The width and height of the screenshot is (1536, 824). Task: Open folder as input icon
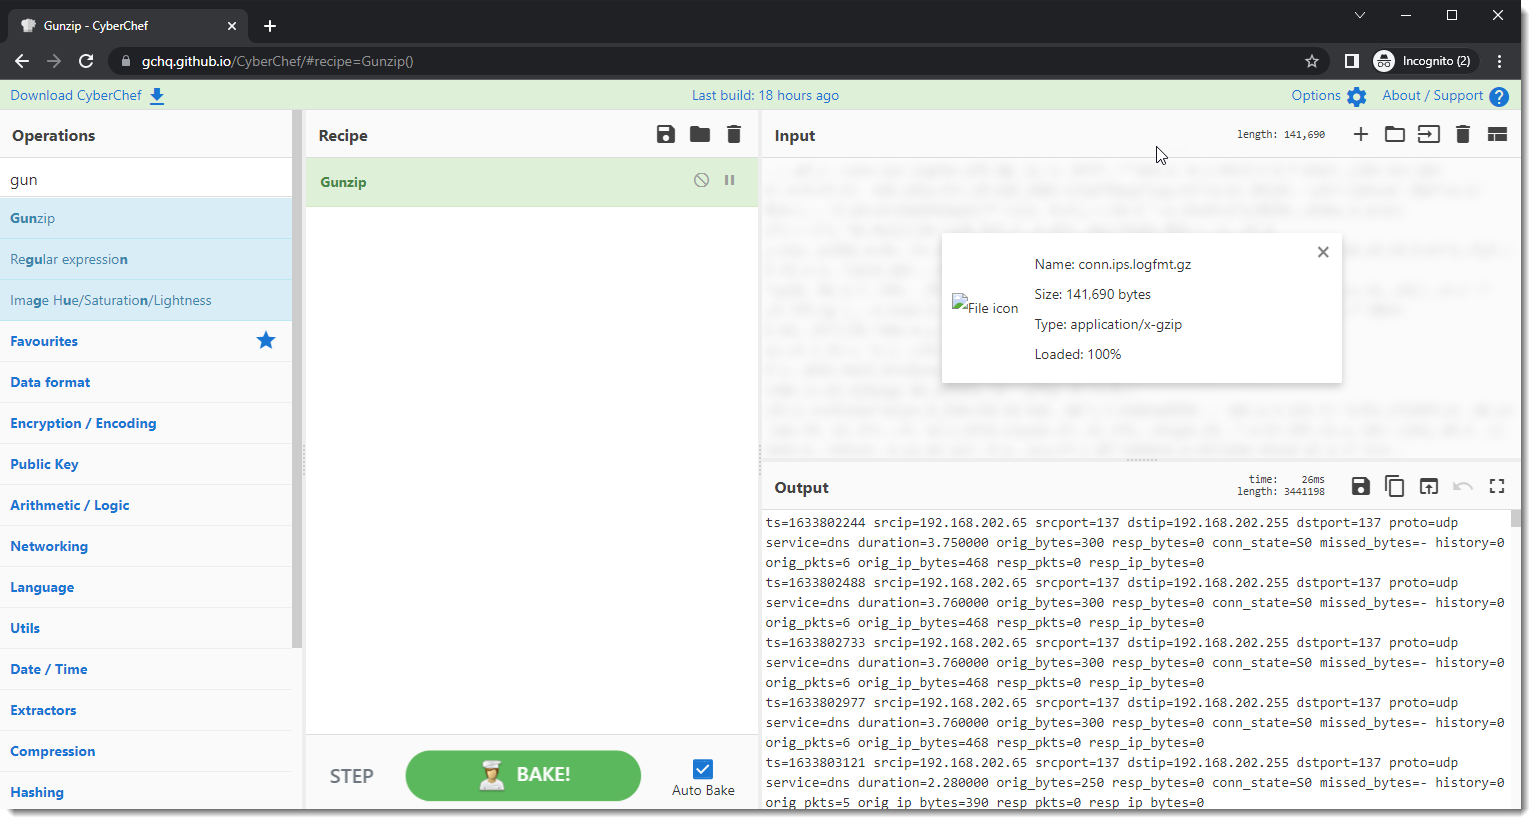(1394, 135)
